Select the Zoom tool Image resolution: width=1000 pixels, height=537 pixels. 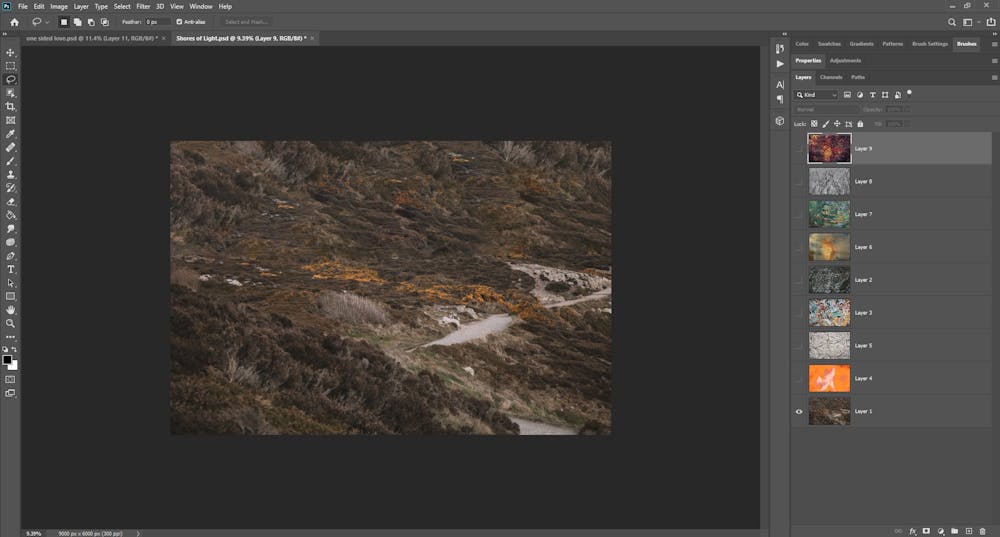10,323
